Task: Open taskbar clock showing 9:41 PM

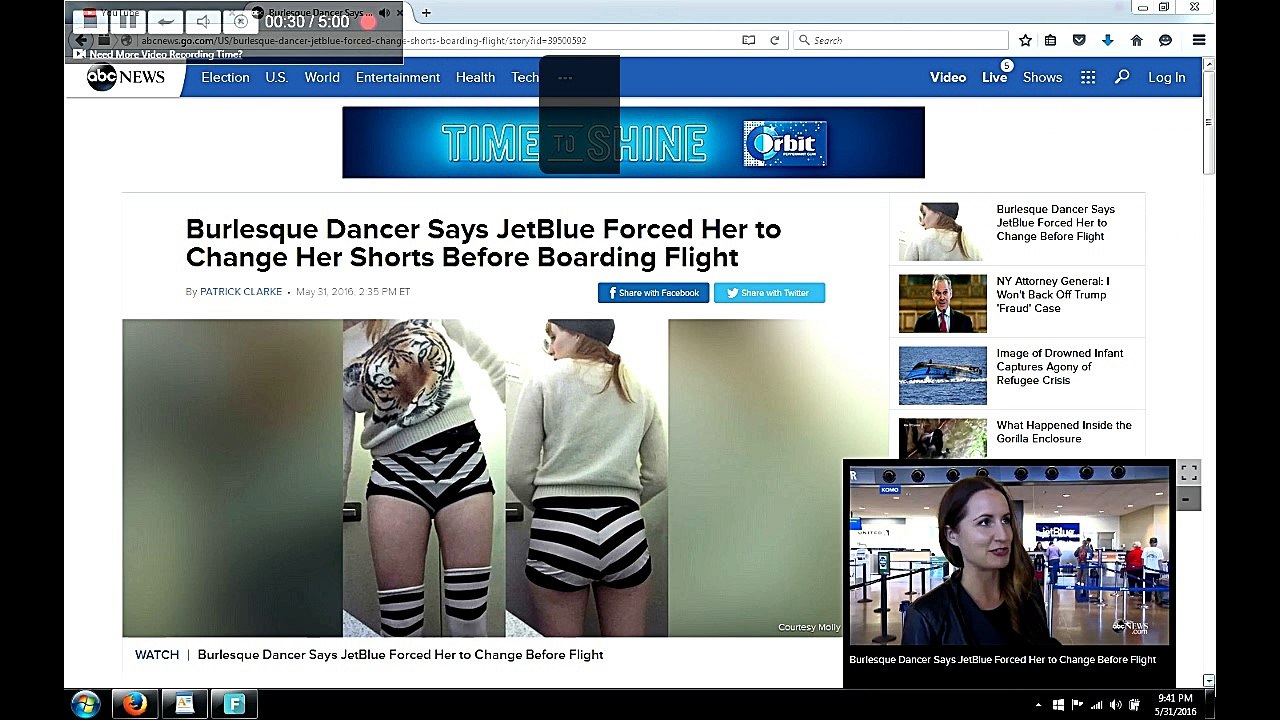Action: [1175, 705]
